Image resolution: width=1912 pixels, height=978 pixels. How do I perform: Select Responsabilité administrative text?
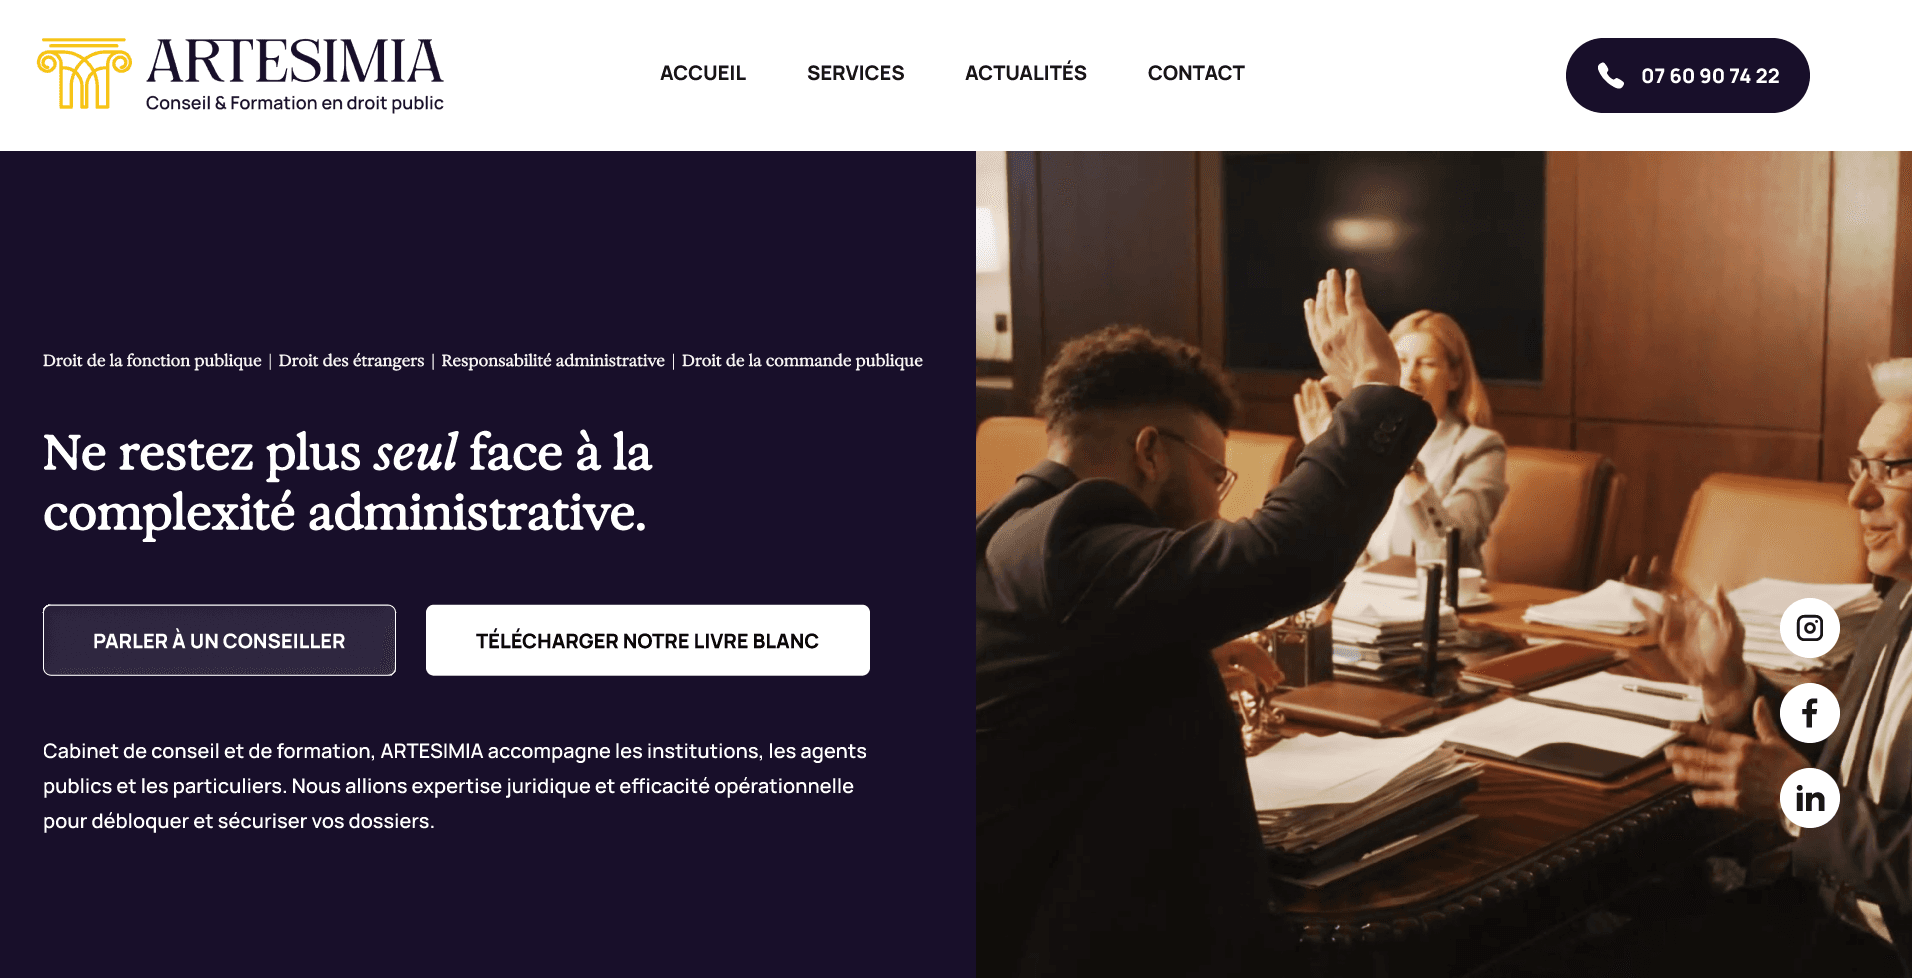click(x=553, y=360)
